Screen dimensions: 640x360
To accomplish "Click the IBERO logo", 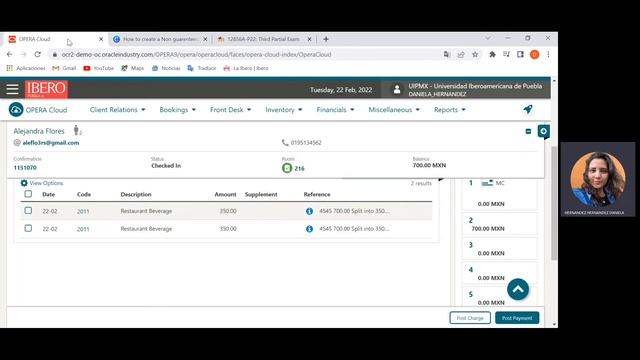I will [x=46, y=89].
